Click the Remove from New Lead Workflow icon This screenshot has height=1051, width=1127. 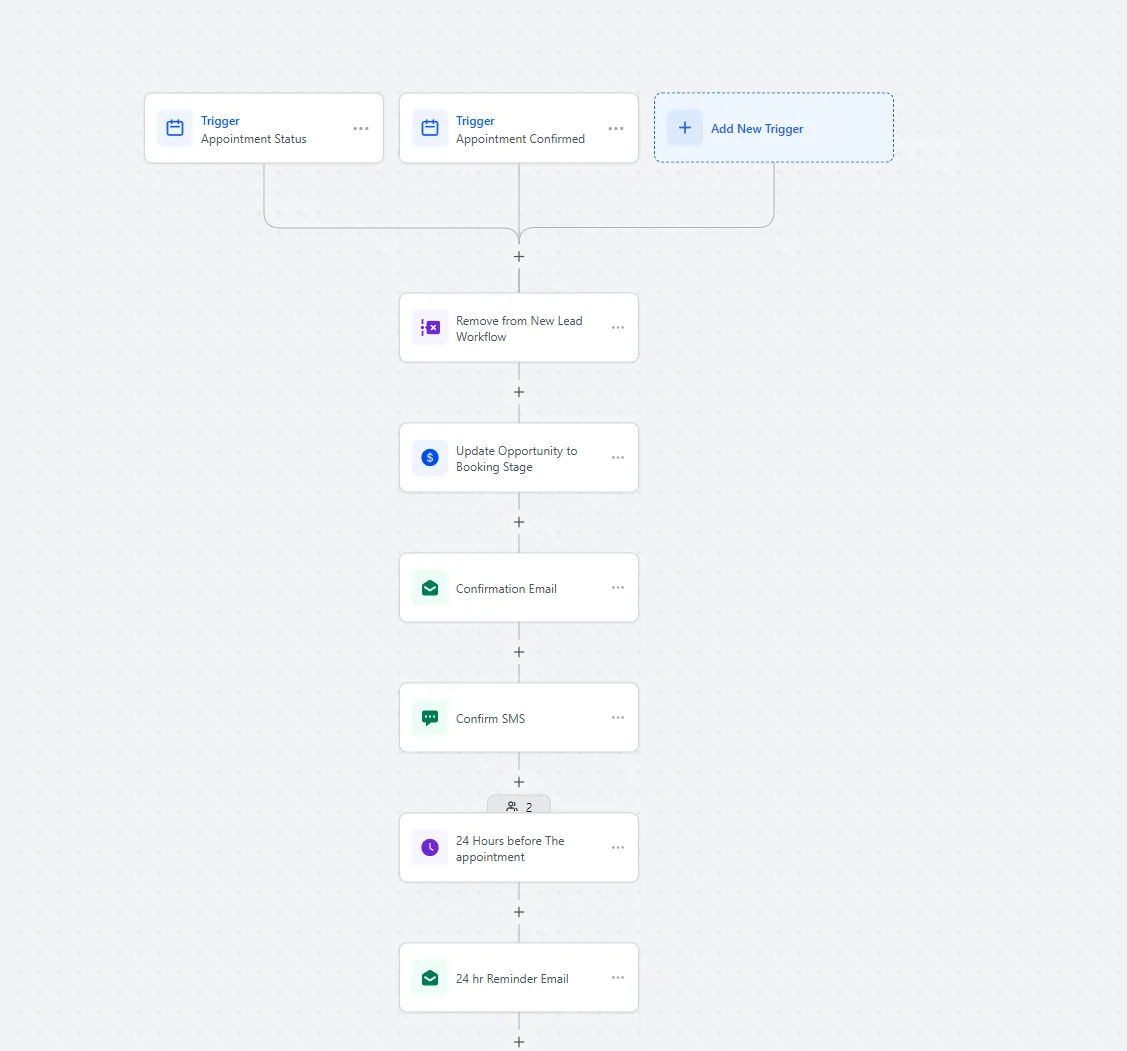coord(430,328)
